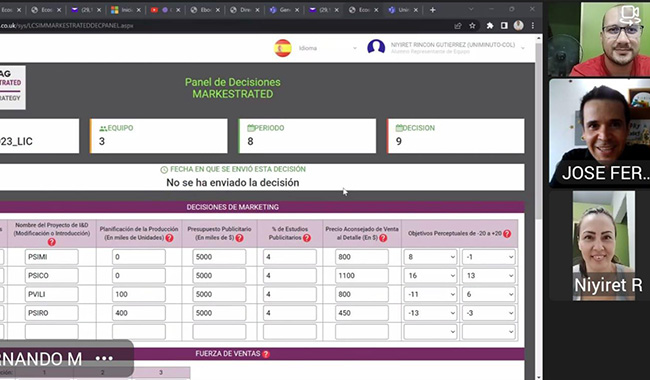Open PSICO perceptual dropdown showing 16
Image resolution: width=650 pixels, height=380 pixels.
click(430, 276)
